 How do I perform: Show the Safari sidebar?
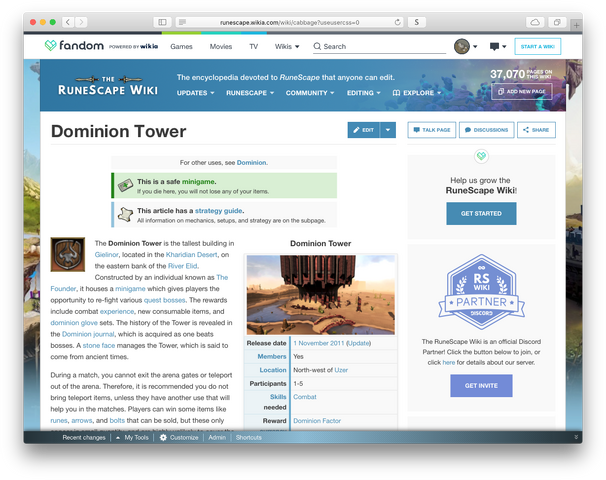tap(162, 22)
